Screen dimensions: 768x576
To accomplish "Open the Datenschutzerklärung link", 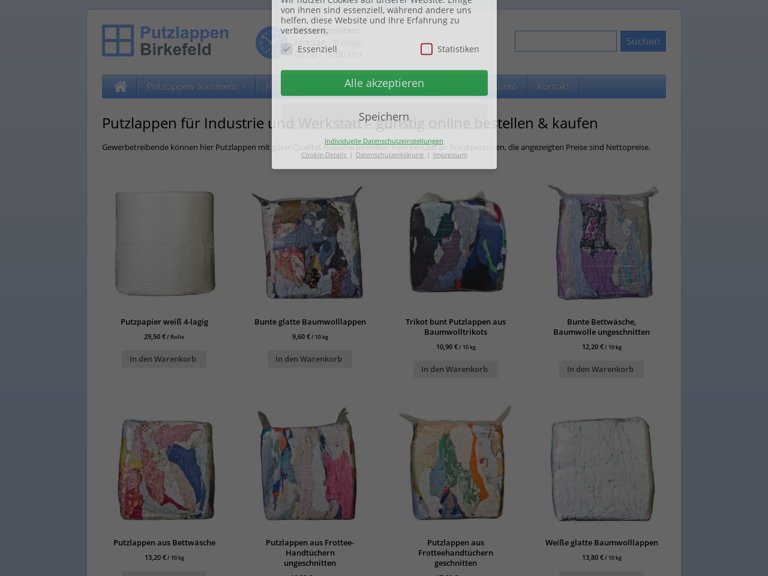I will click(x=390, y=155).
